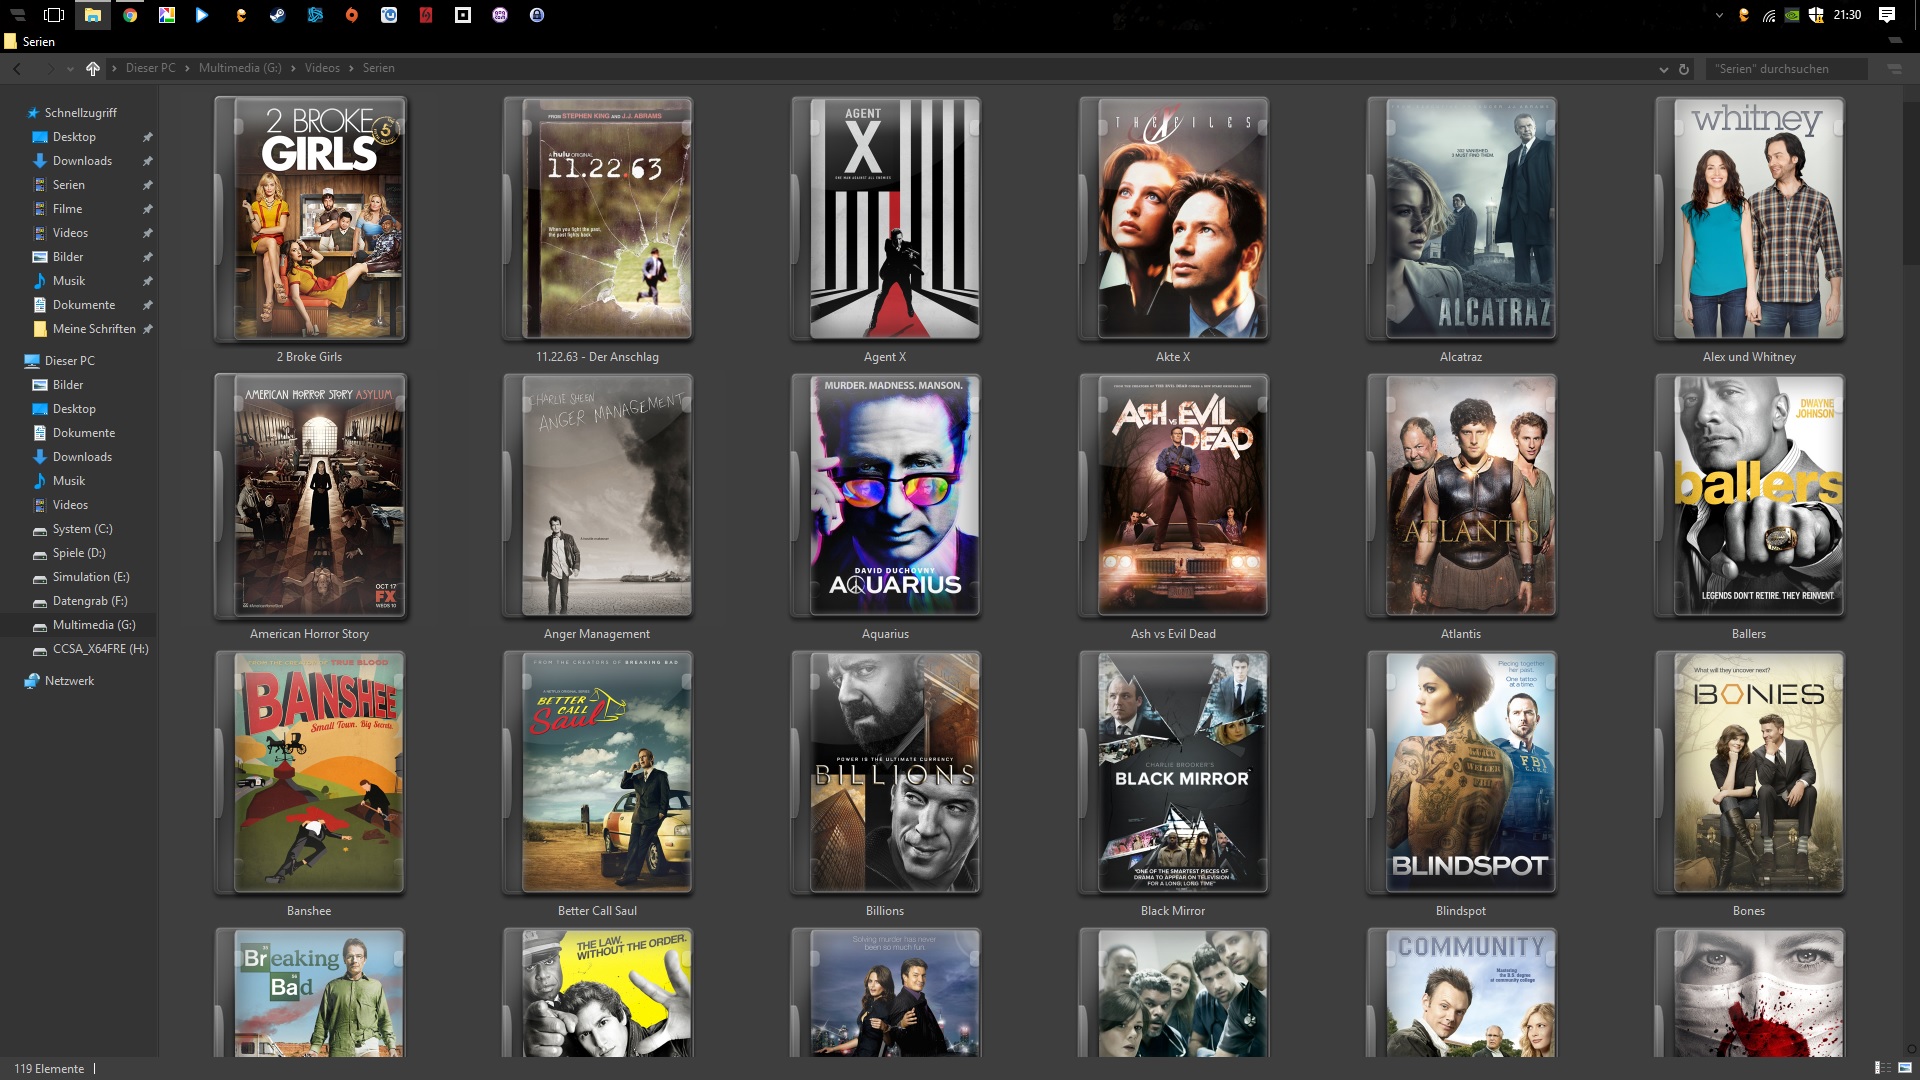Viewport: 1920px width, 1080px height.
Task: Switch to details view in status bar
Action: (1882, 1068)
